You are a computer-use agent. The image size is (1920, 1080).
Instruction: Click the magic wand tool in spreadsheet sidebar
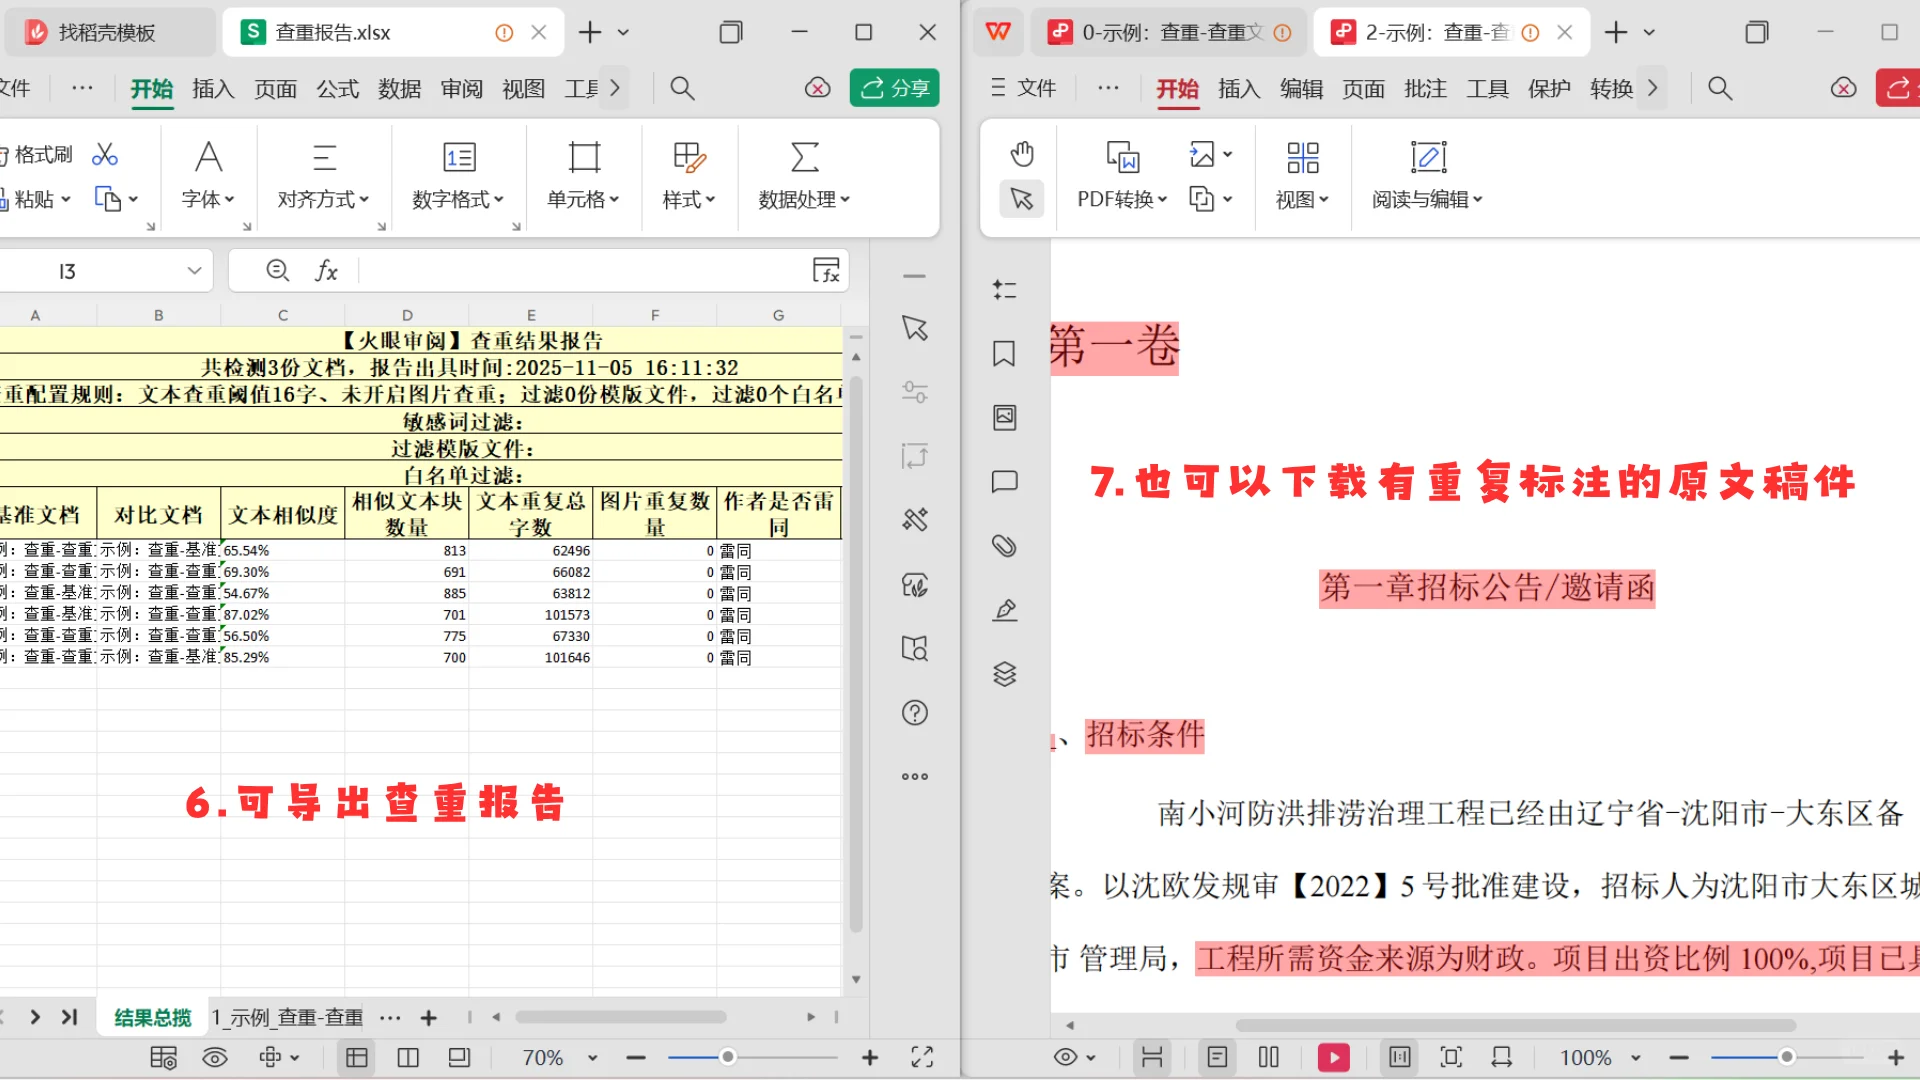[x=914, y=519]
